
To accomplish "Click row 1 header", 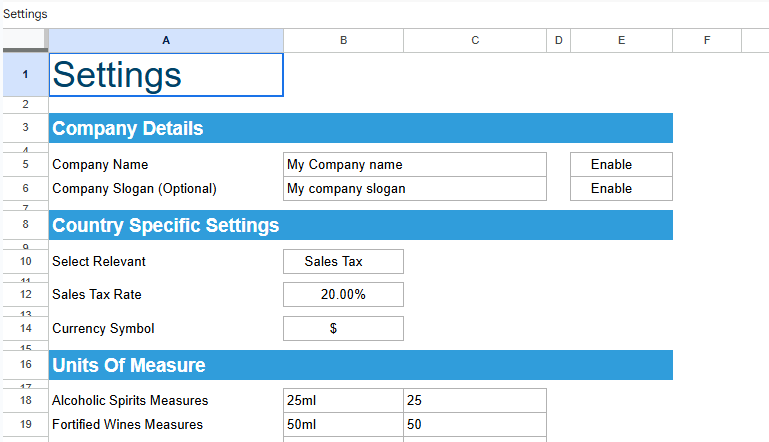I will pyautogui.click(x=24, y=75).
